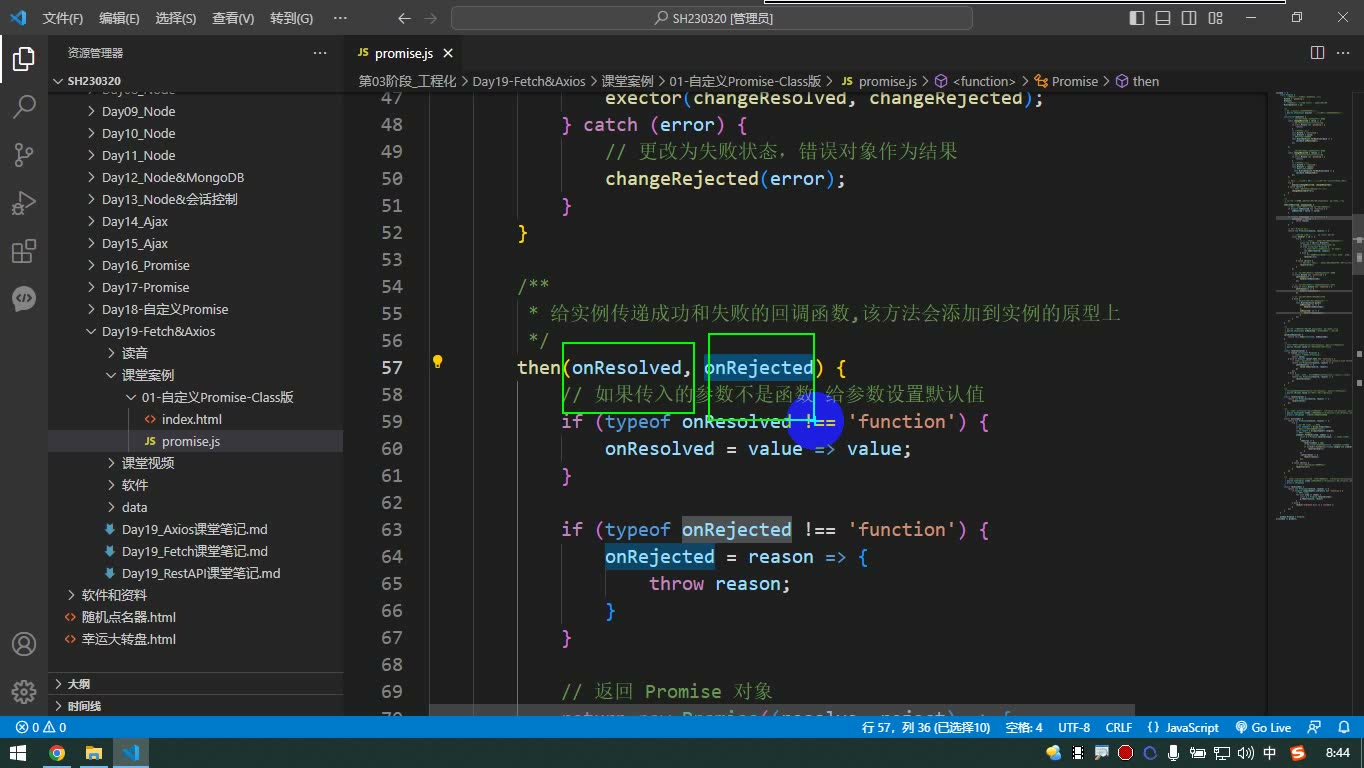
Task: Open the Manage settings gear
Action: [x=24, y=692]
